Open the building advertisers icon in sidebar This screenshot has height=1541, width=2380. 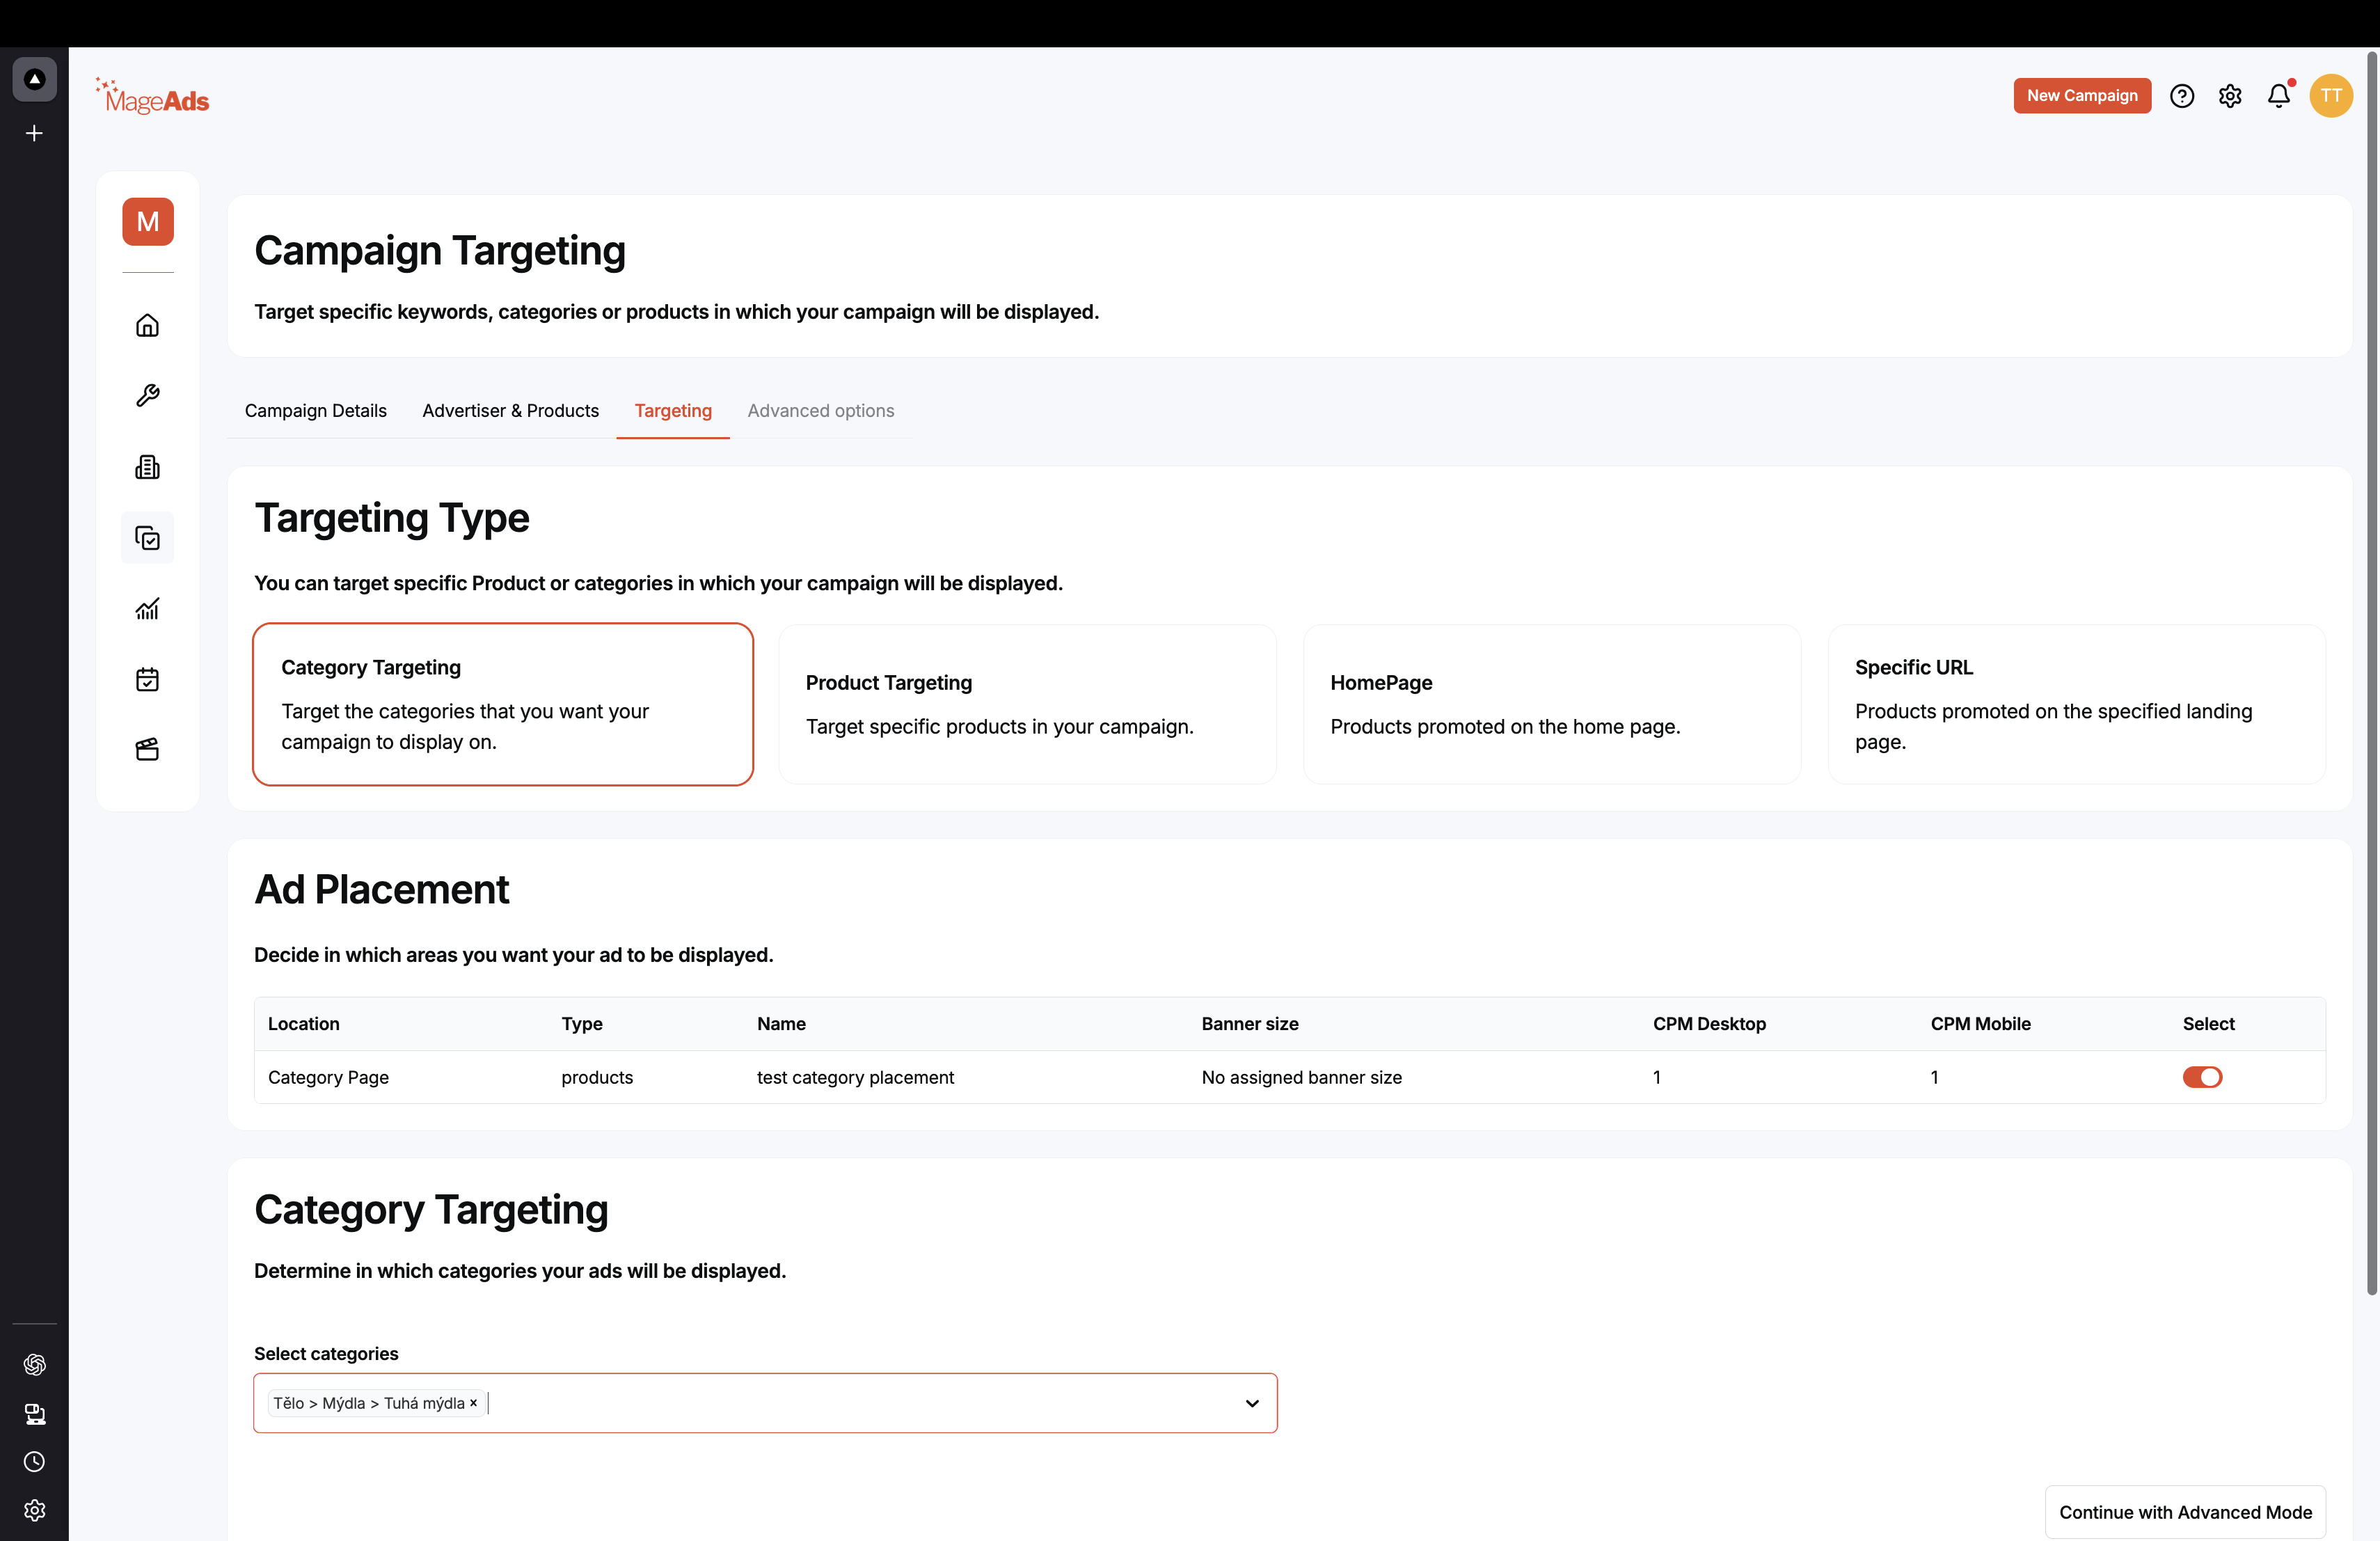pyautogui.click(x=147, y=467)
